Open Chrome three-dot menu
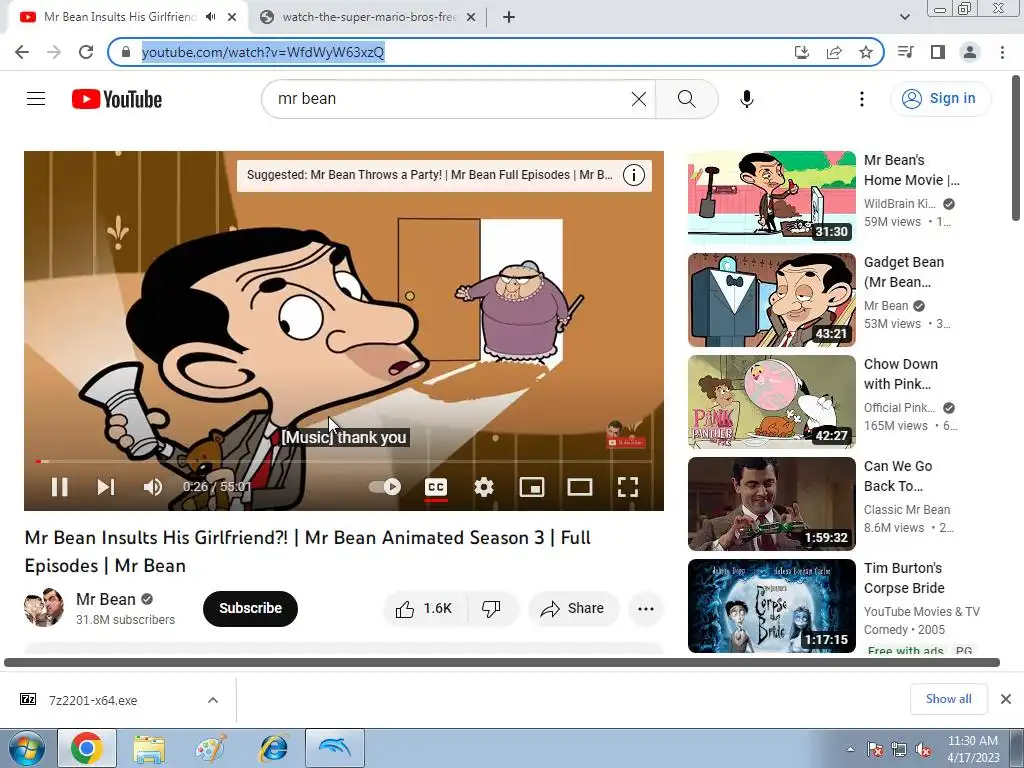 1002,52
